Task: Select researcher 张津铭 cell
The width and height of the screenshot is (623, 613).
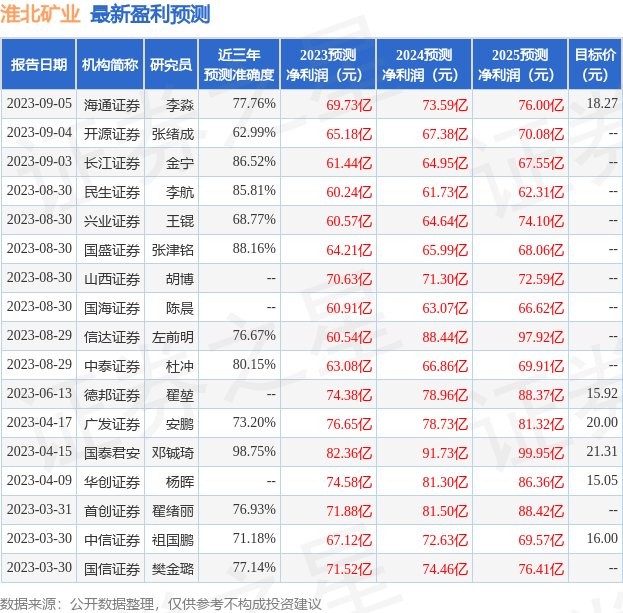Action: [x=173, y=250]
